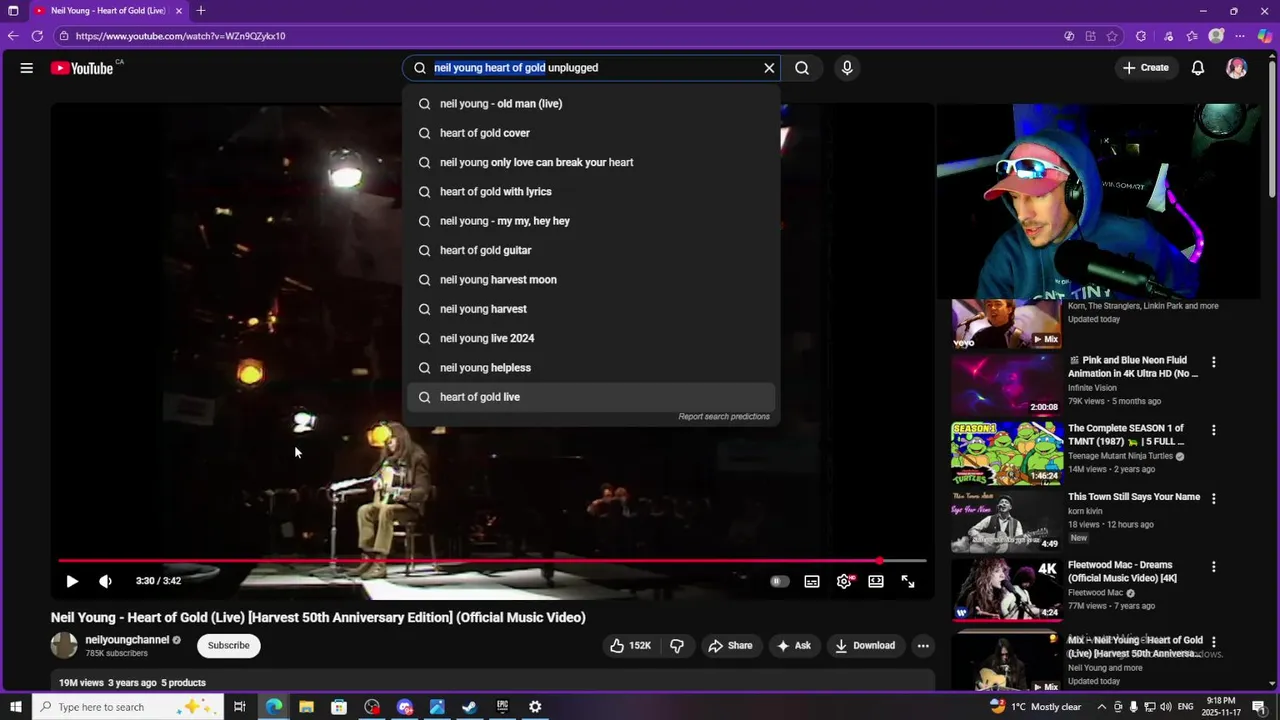This screenshot has height=720, width=1280.
Task: Select suggestion 'heart of gold cover'
Action: 592,133
